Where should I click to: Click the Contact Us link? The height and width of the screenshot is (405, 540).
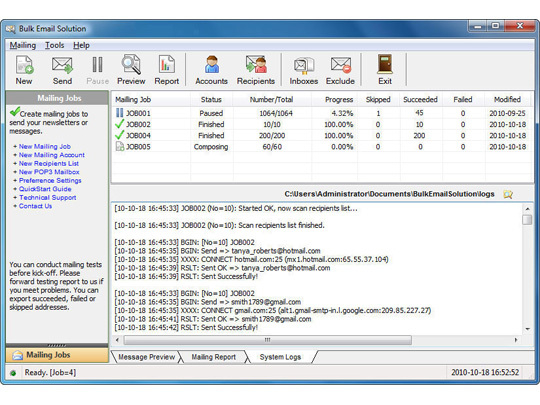click(35, 206)
